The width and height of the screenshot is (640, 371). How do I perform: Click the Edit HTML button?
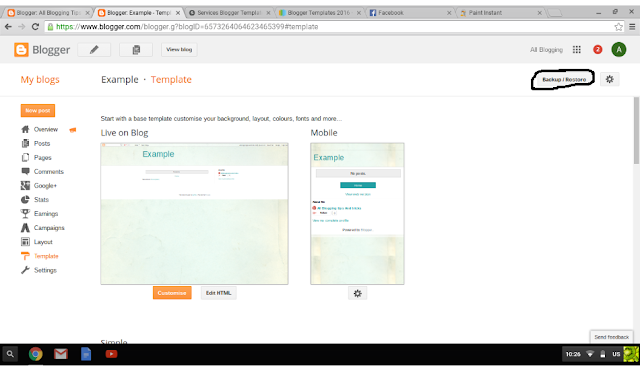click(218, 293)
